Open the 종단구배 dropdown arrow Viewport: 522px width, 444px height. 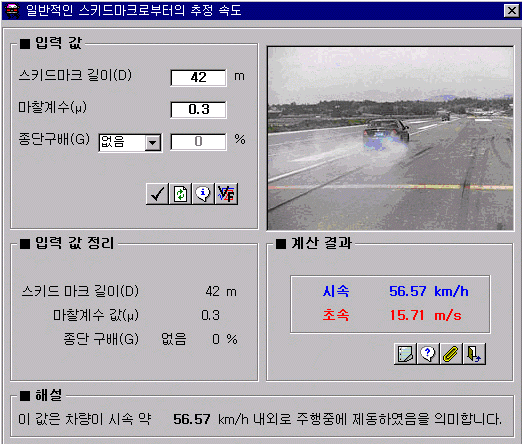153,143
